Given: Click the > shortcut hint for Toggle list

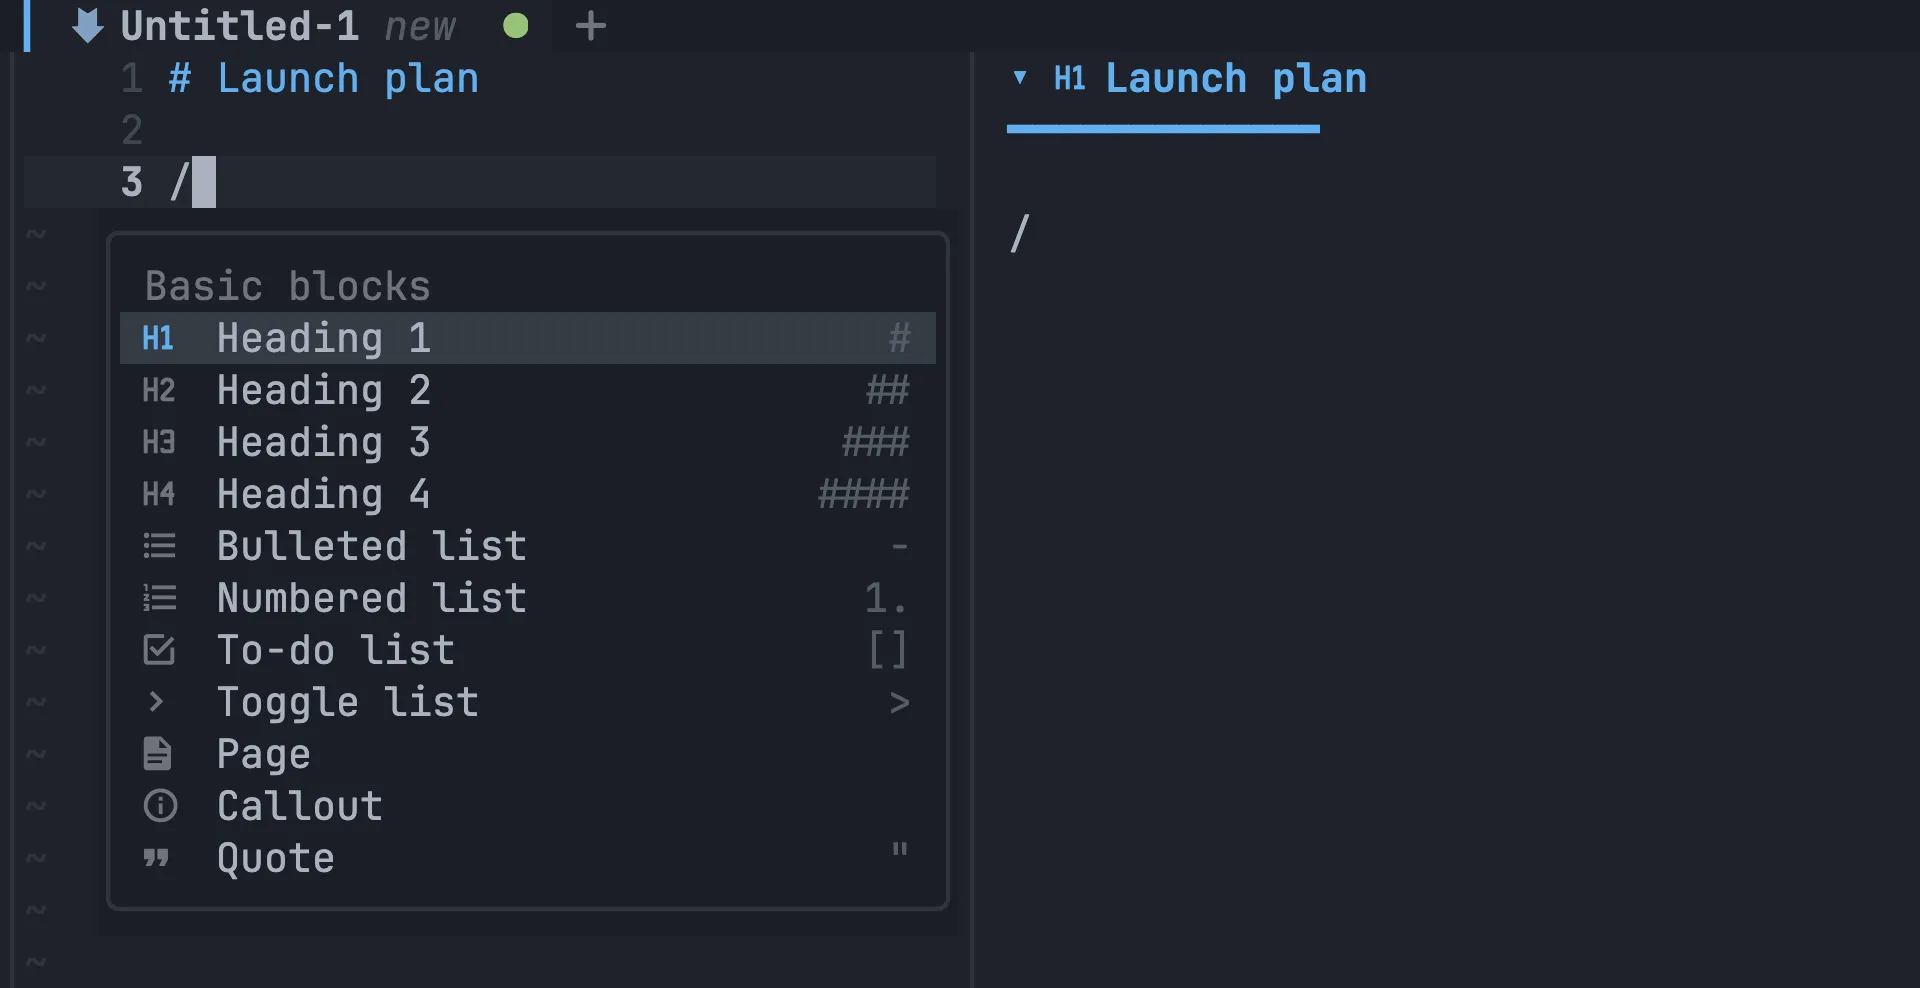Looking at the screenshot, I should (x=900, y=703).
